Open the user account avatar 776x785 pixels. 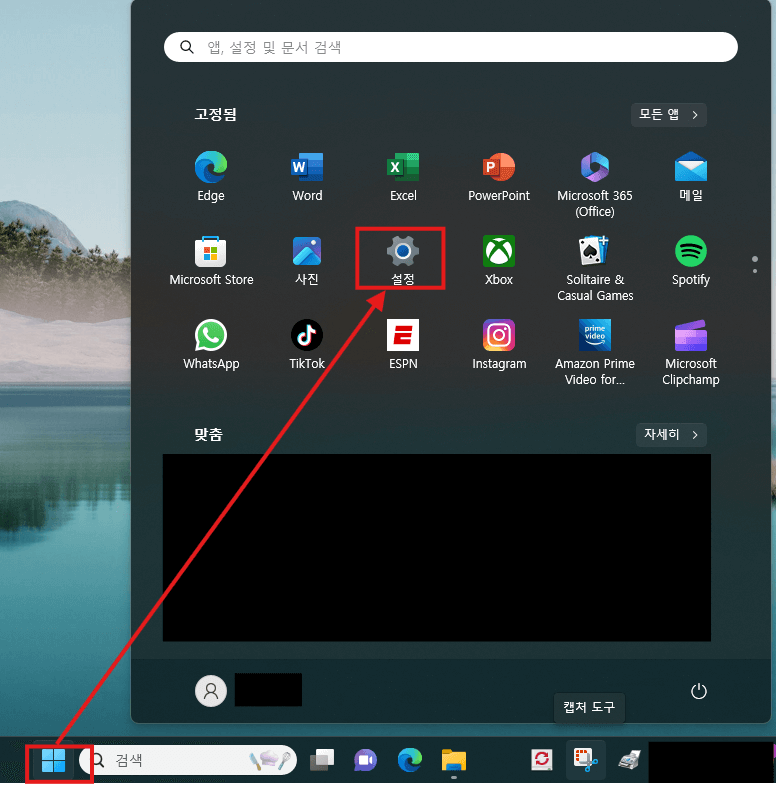211,691
